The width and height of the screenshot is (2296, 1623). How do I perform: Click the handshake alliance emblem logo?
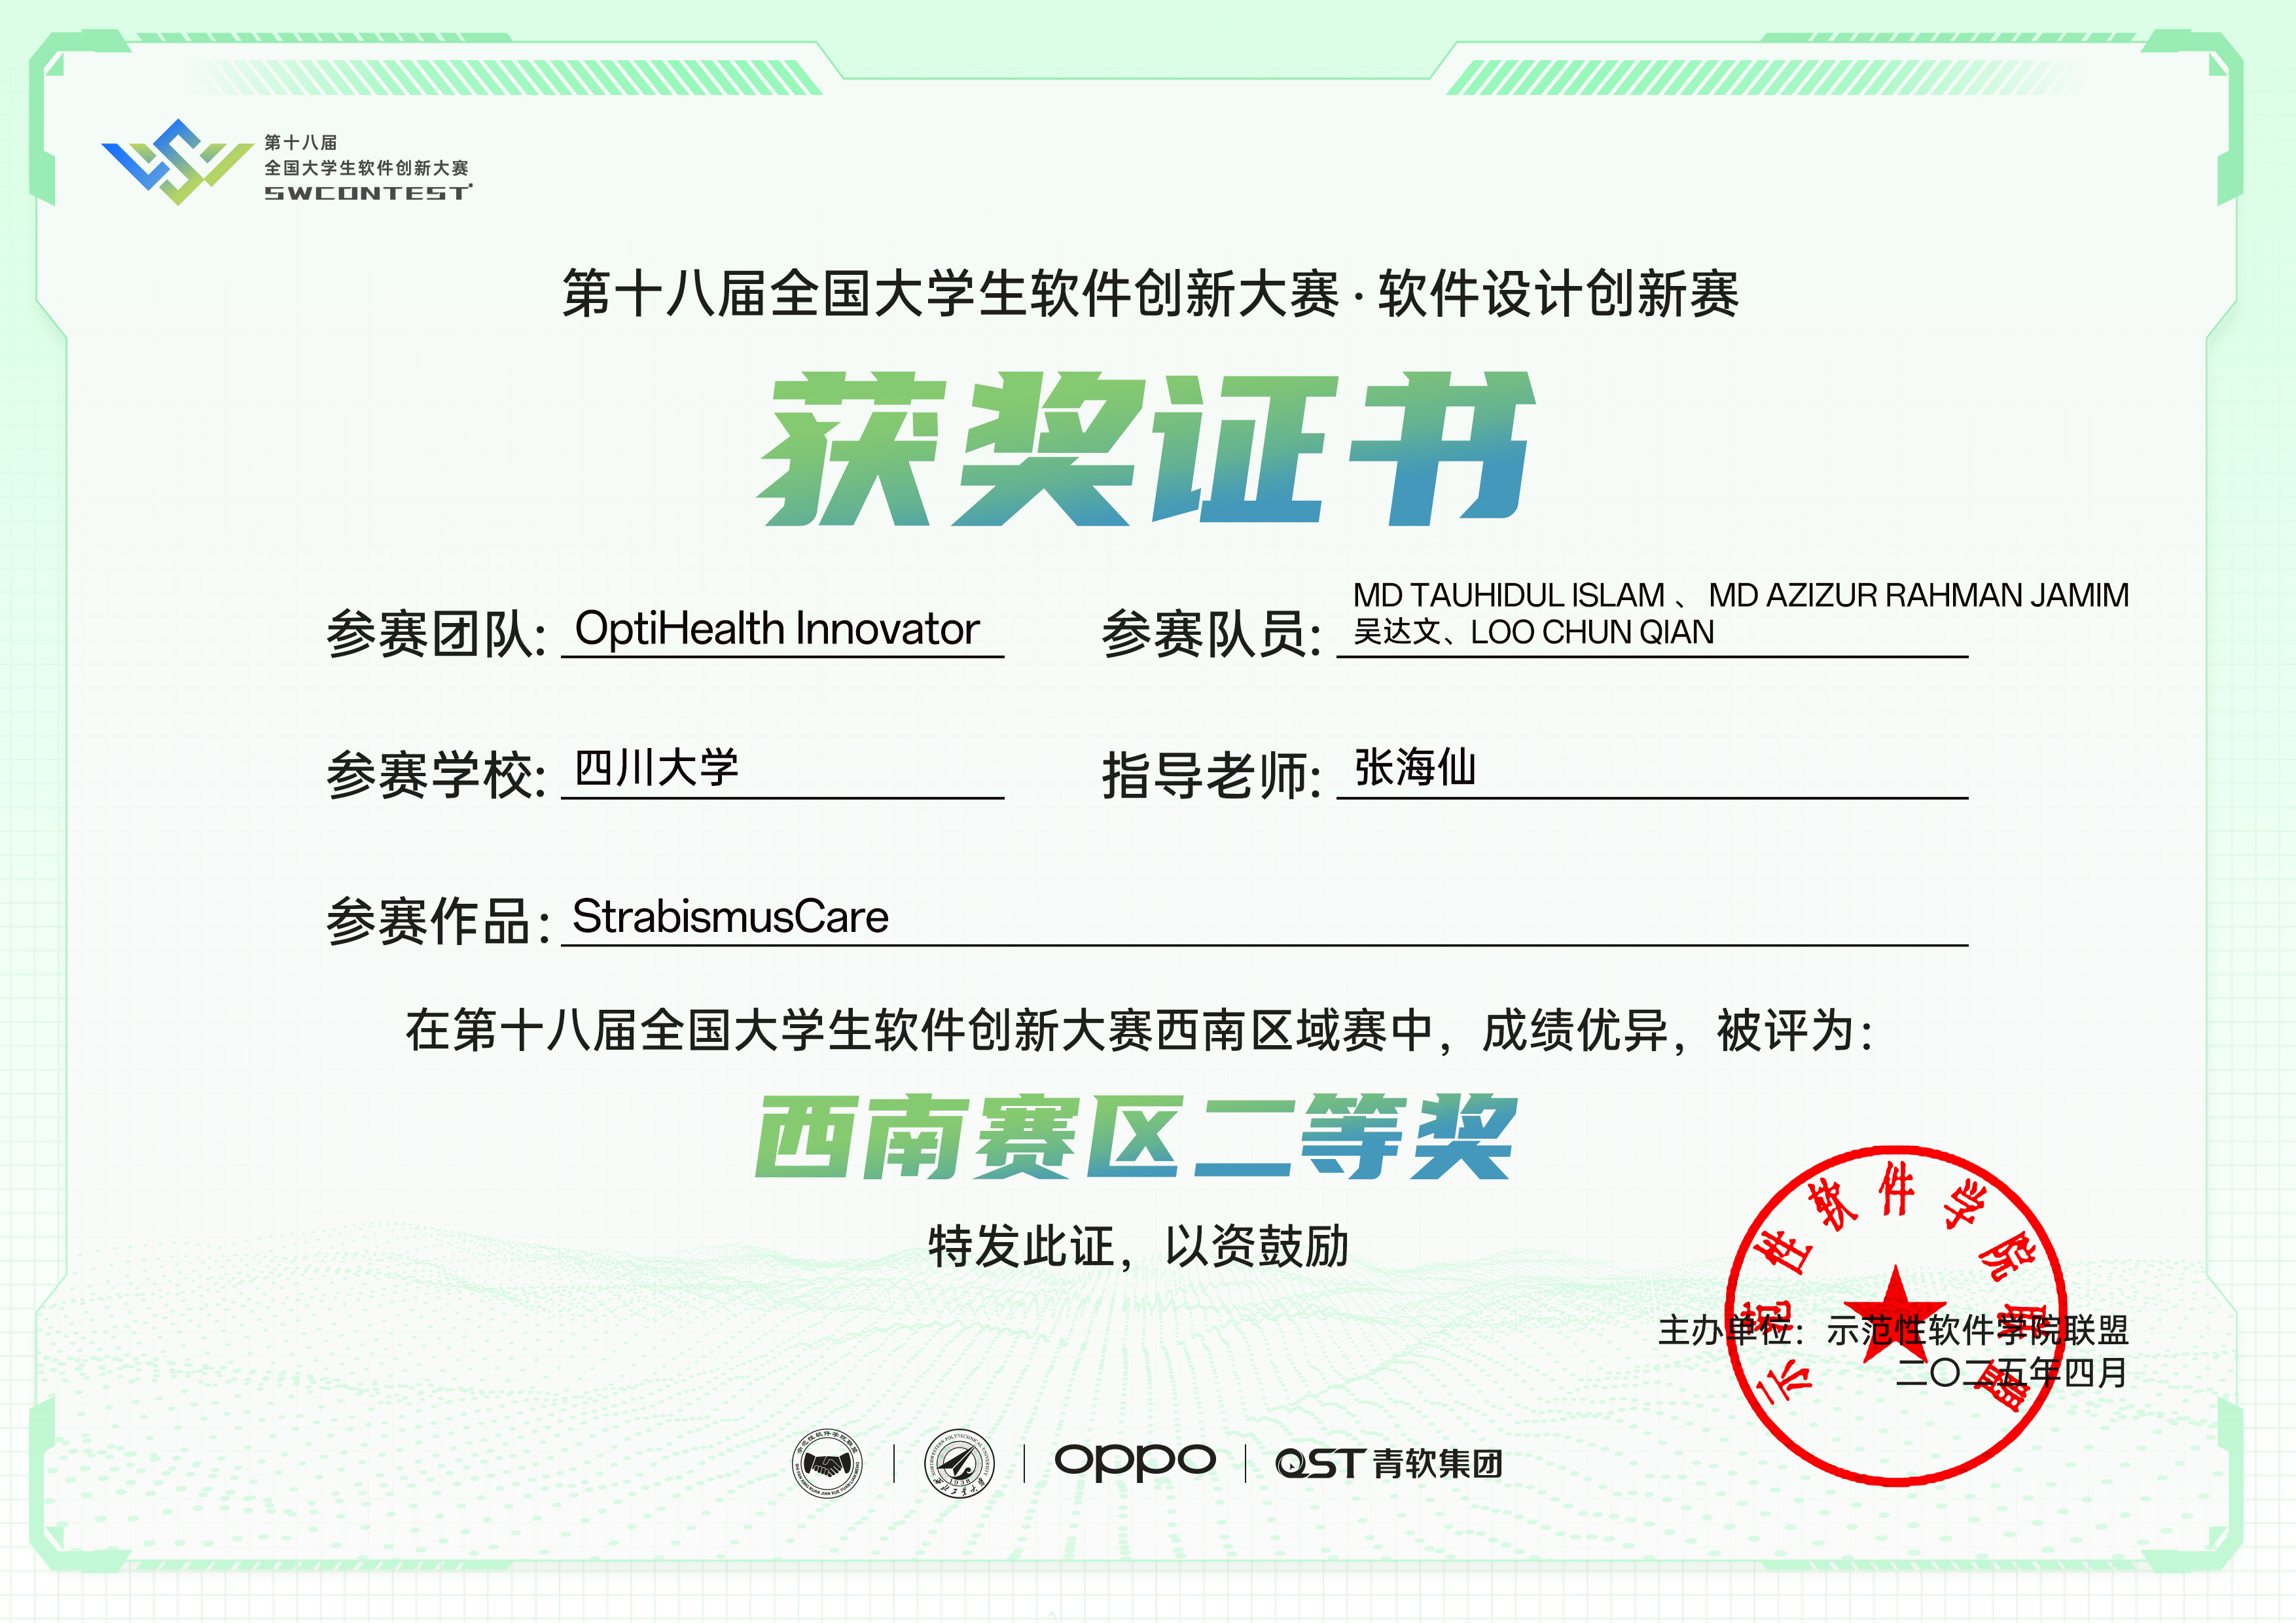coord(827,1463)
